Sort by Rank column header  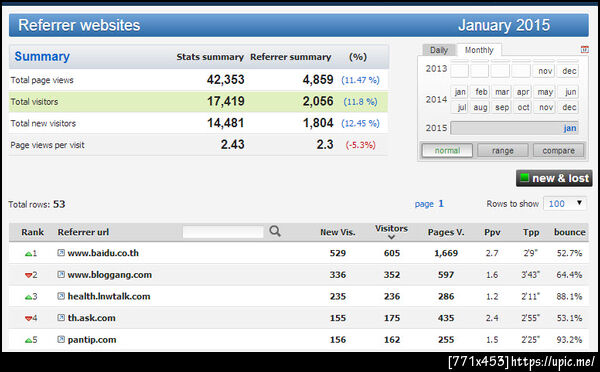tap(33, 232)
